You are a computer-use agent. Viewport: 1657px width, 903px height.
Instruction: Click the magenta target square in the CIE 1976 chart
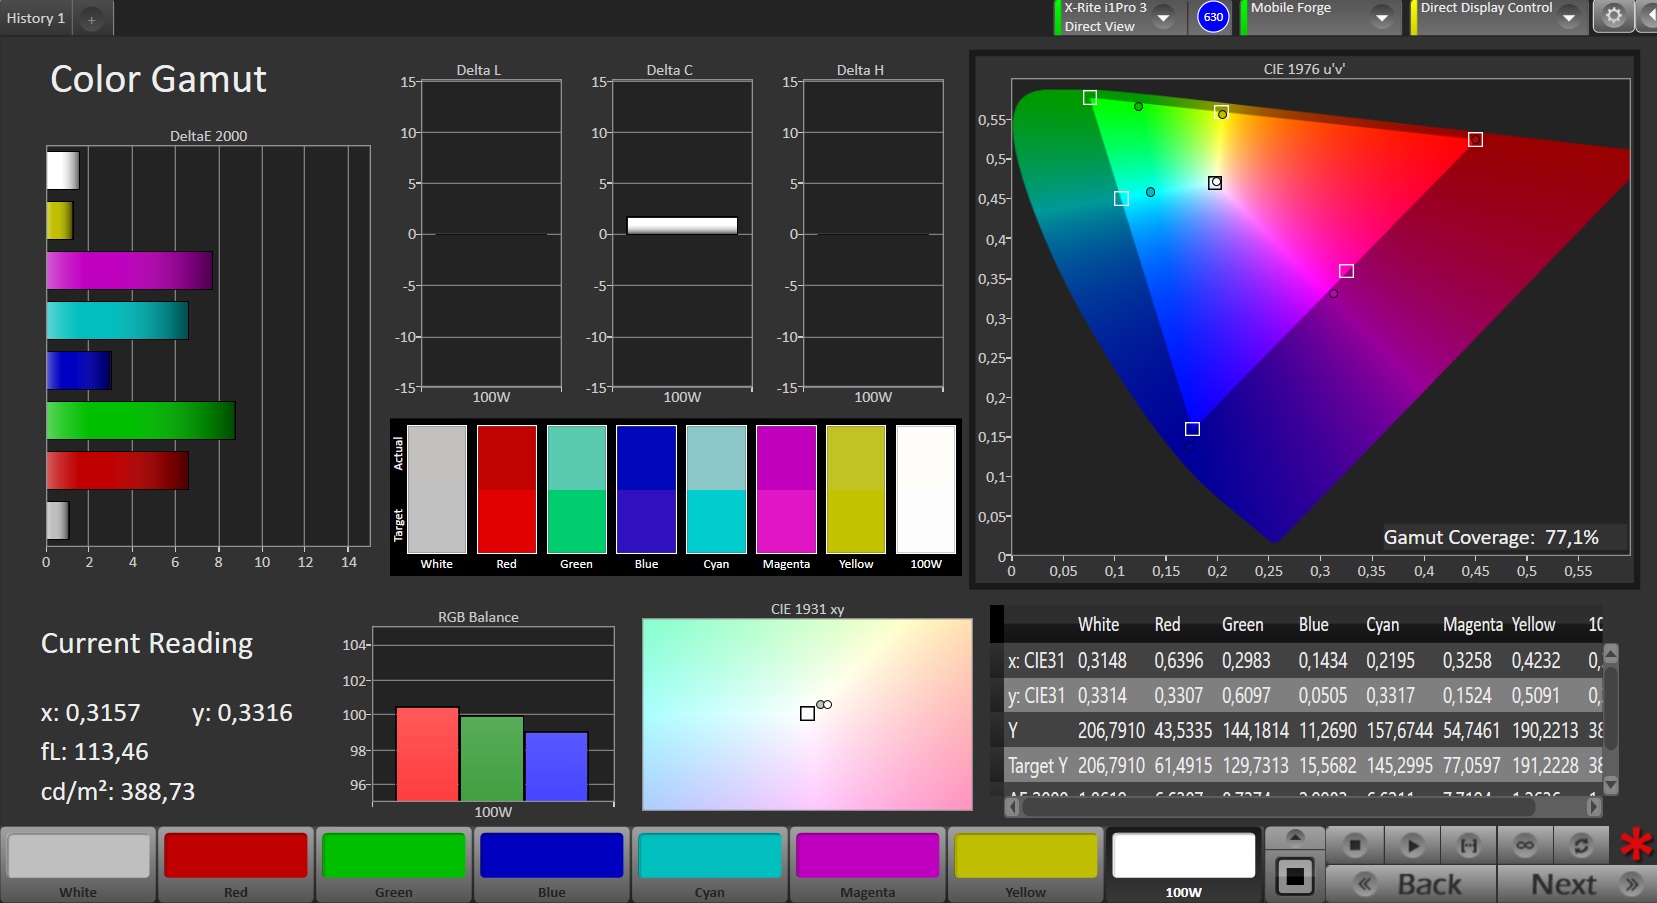tap(1346, 271)
